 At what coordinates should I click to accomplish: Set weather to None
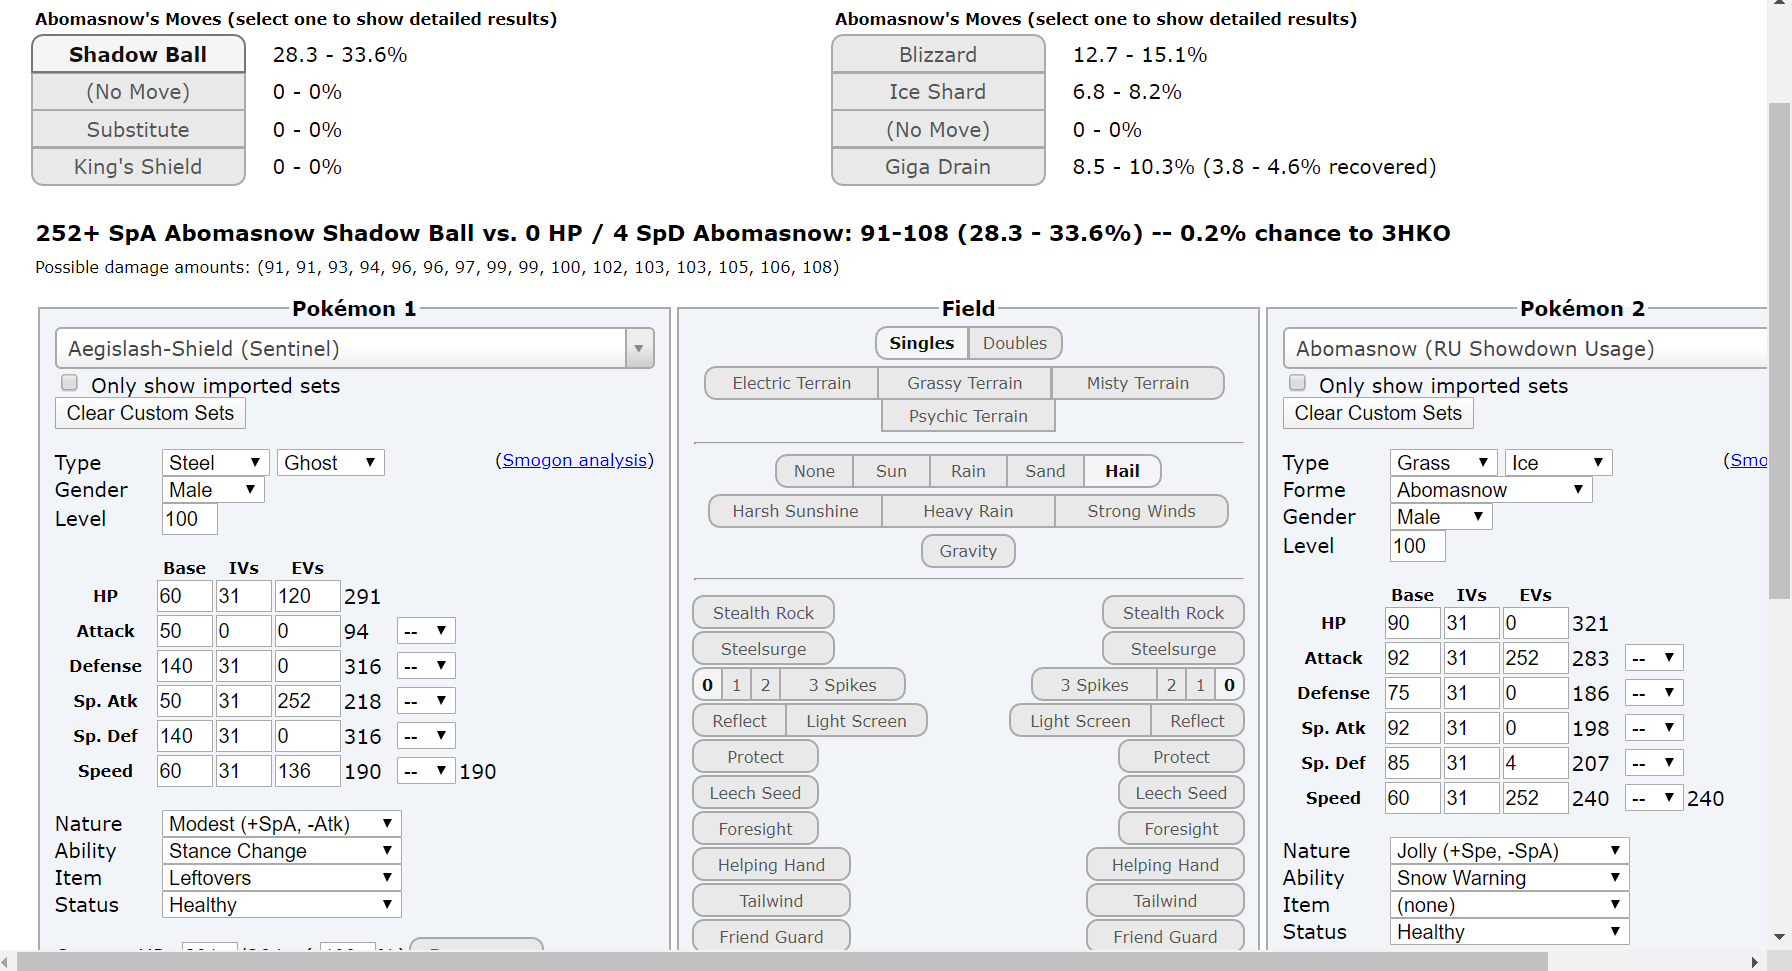pyautogui.click(x=814, y=471)
